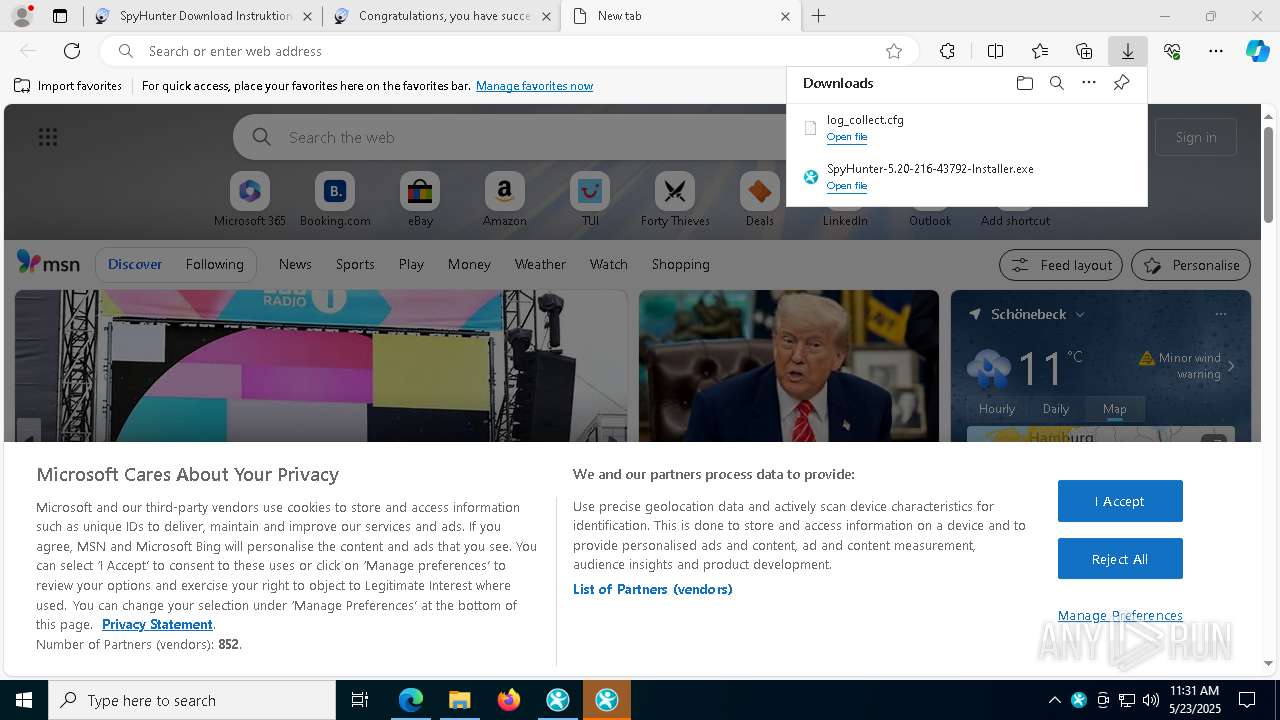
Task: Open Shopping category
Action: 681,264
